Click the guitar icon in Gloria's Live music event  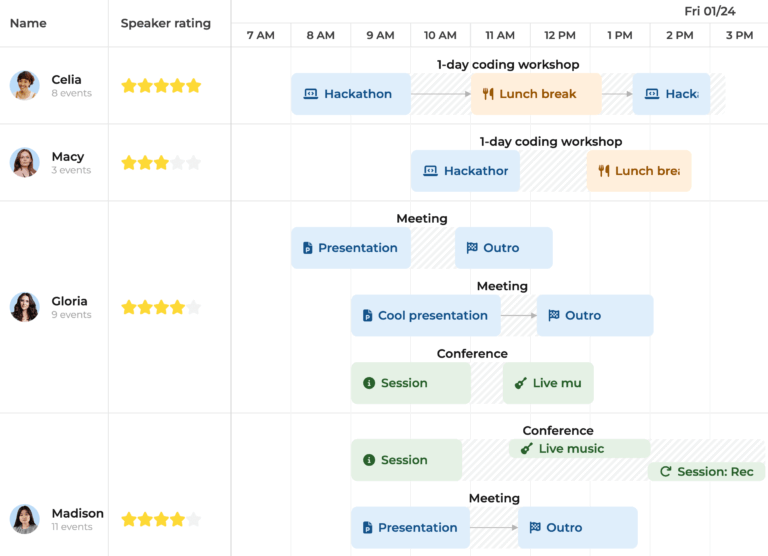[x=520, y=383]
